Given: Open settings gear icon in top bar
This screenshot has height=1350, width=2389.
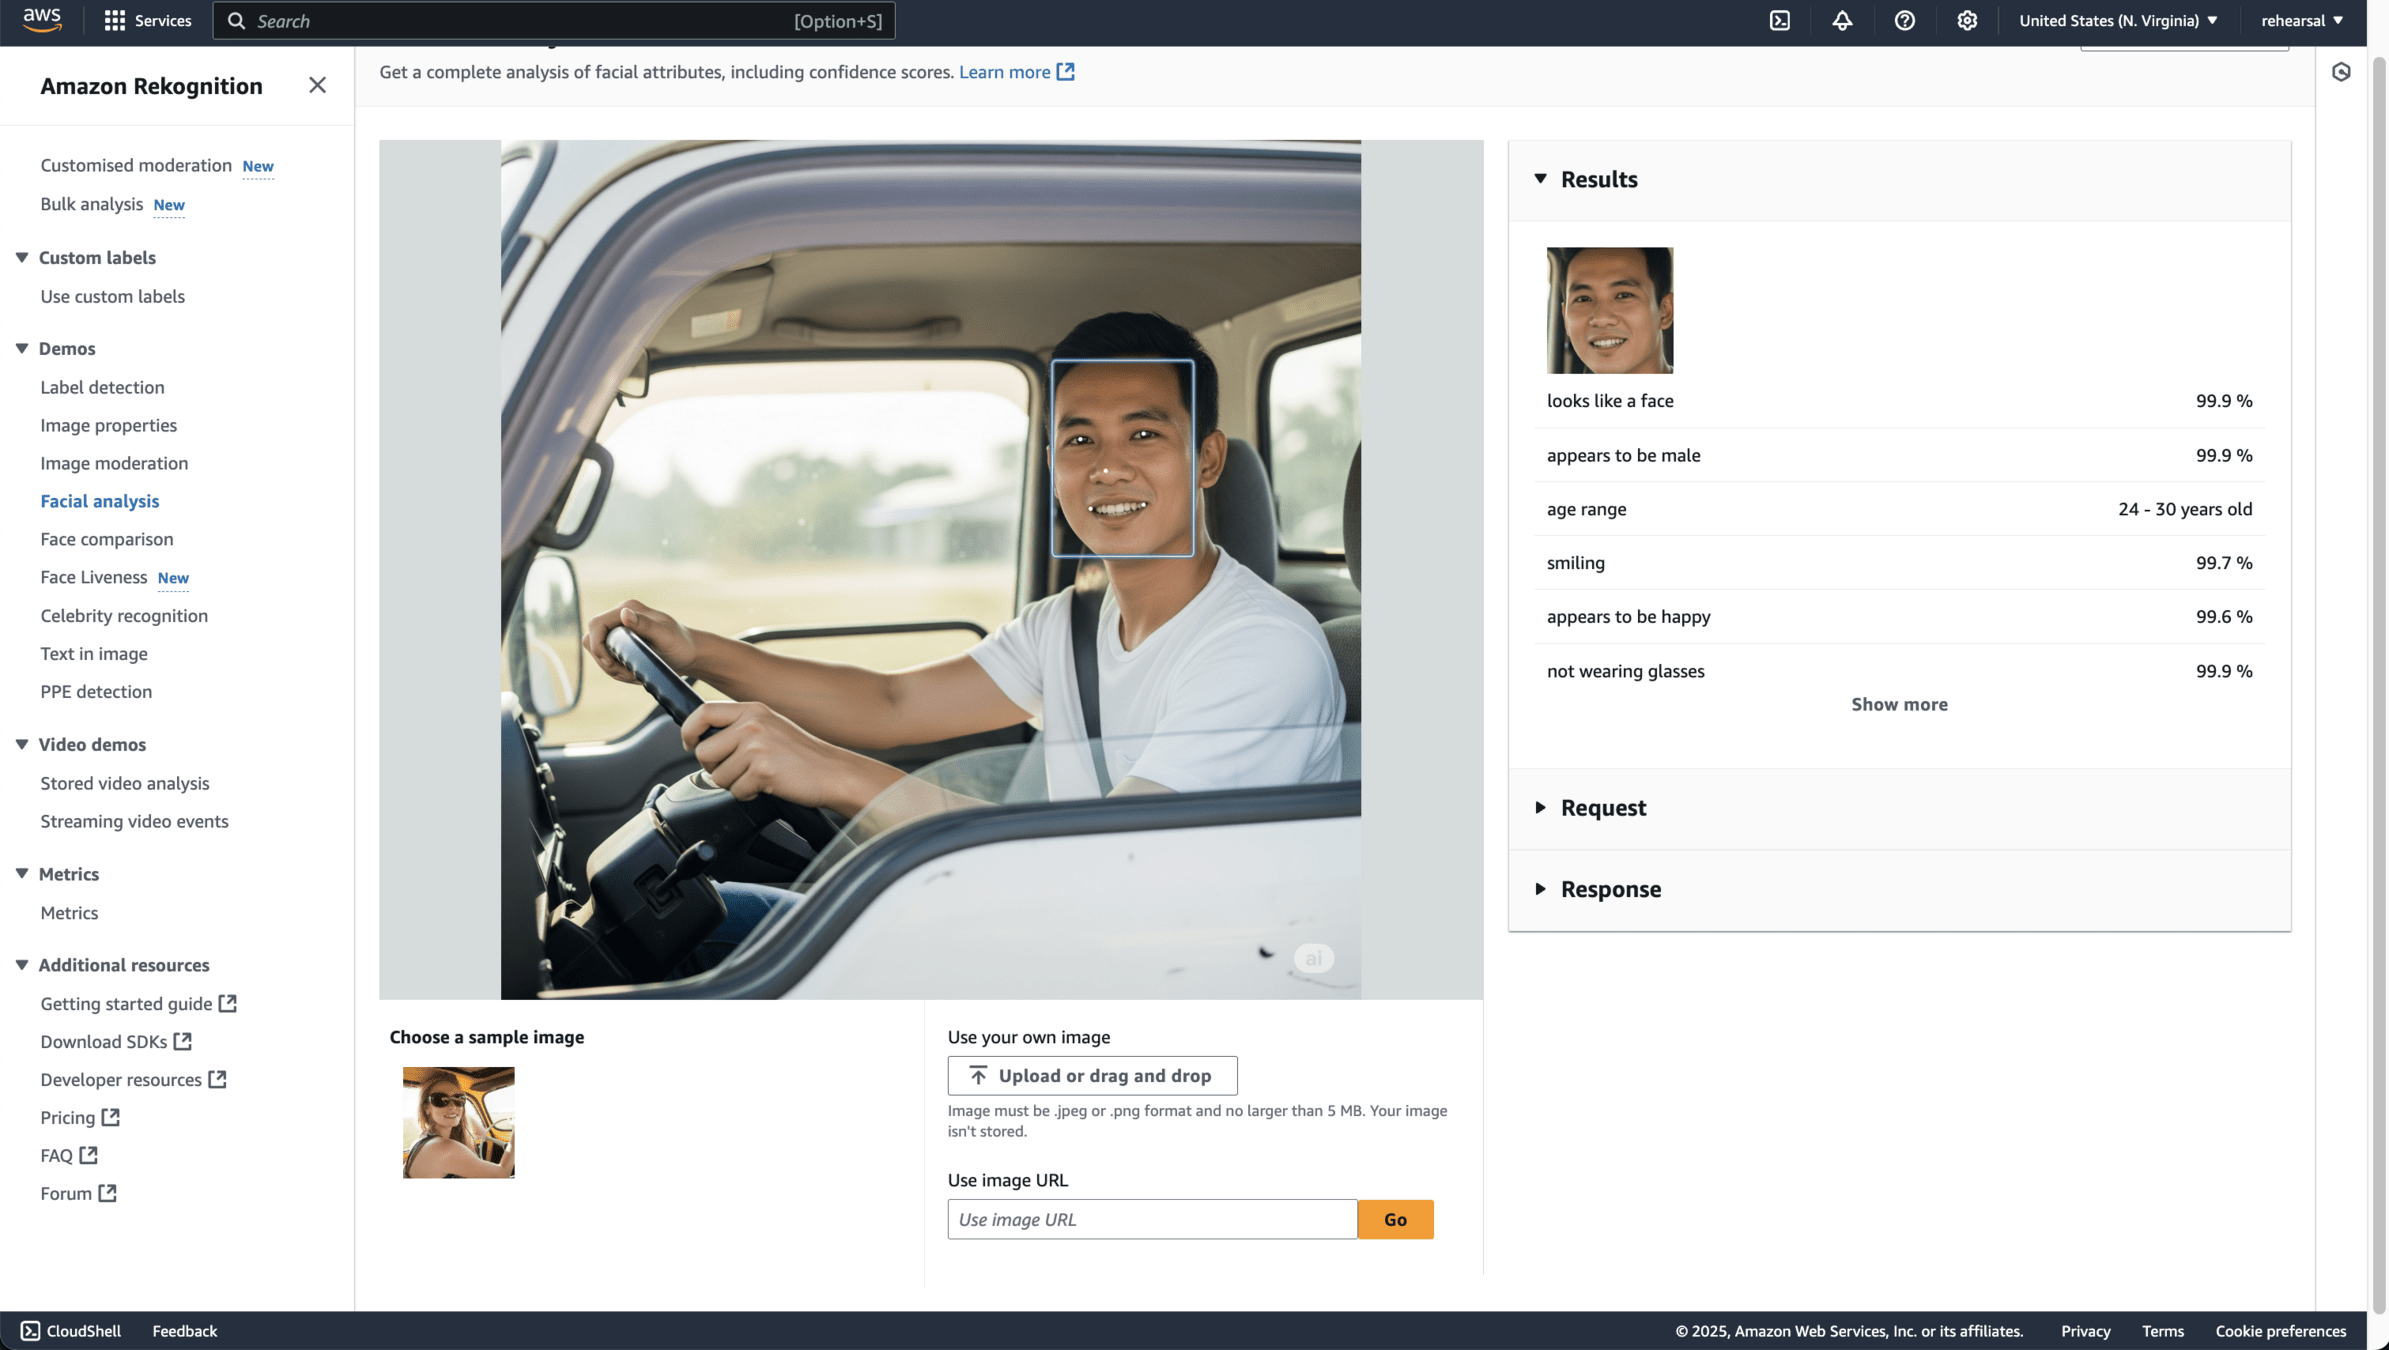Looking at the screenshot, I should [1967, 21].
